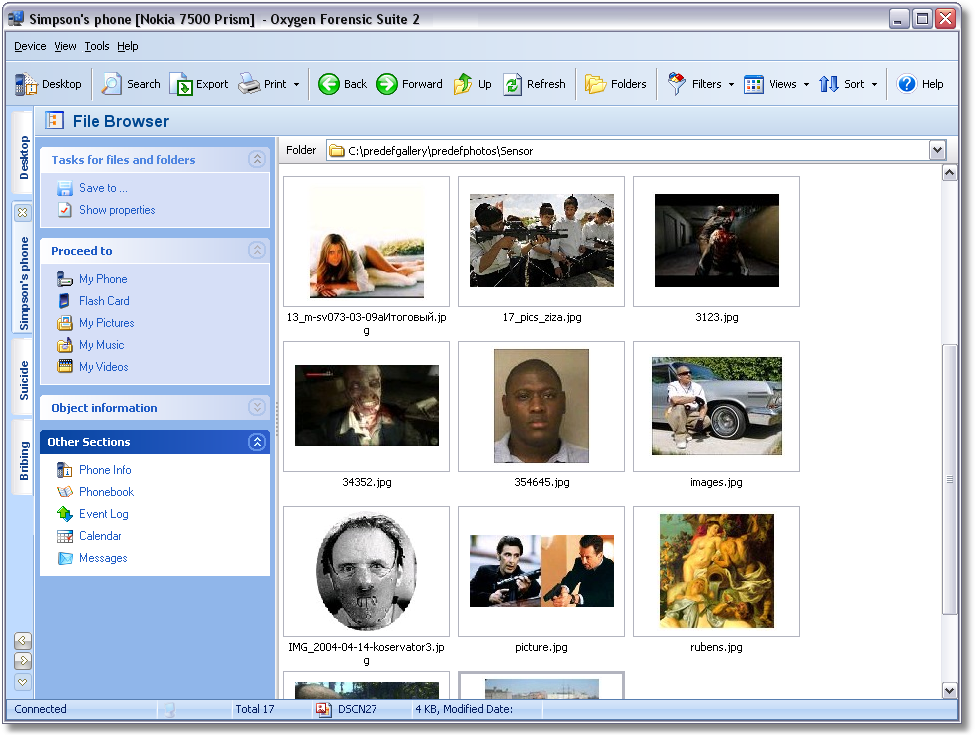The image size is (976, 738).
Task: Click the Up folder icon
Action: coord(462,84)
